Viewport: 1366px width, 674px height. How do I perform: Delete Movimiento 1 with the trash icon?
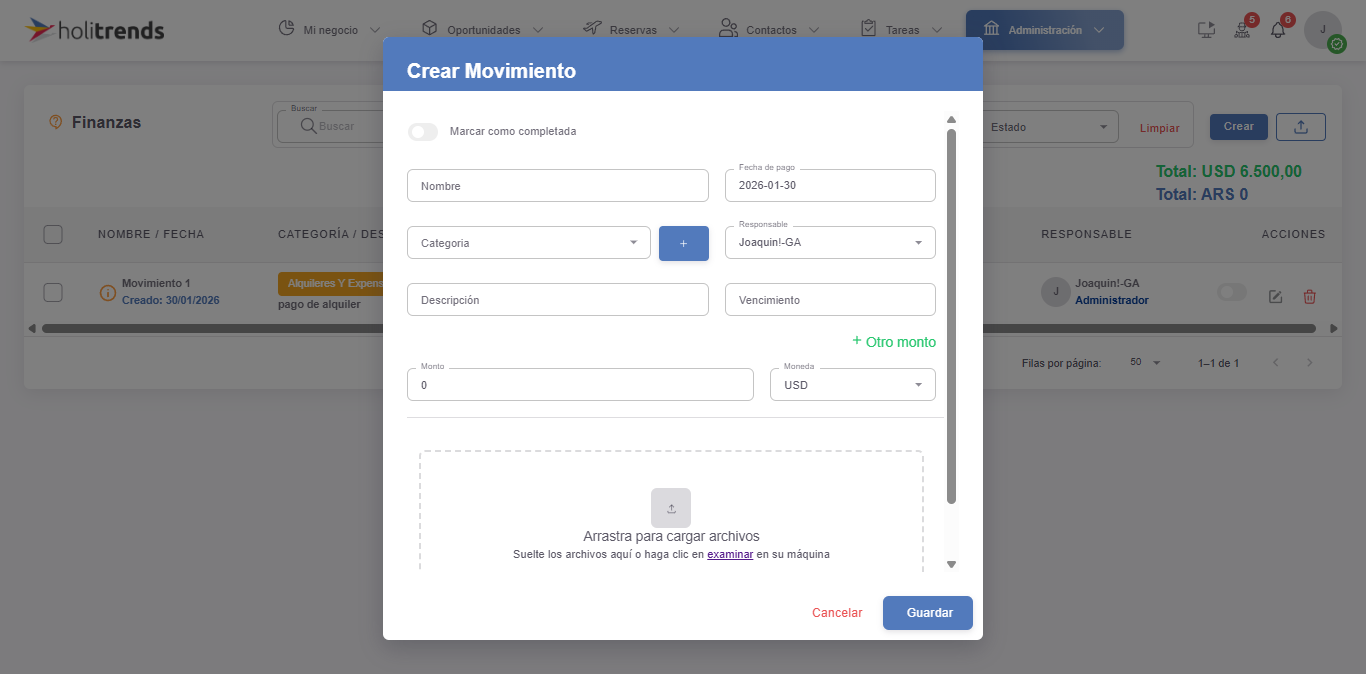click(1309, 296)
